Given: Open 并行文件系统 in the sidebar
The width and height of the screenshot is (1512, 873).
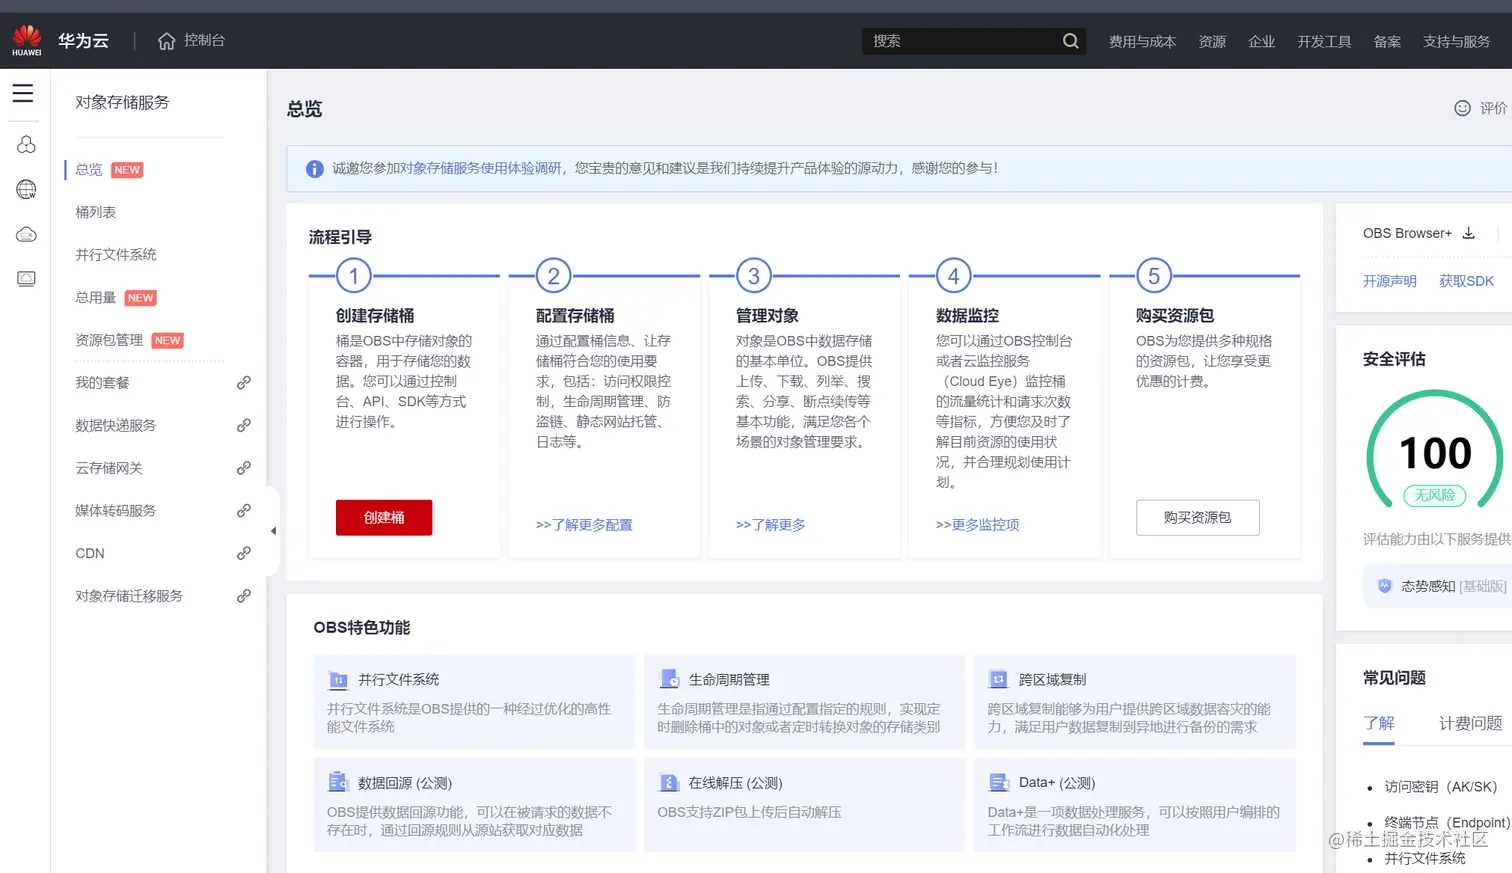Looking at the screenshot, I should 116,255.
